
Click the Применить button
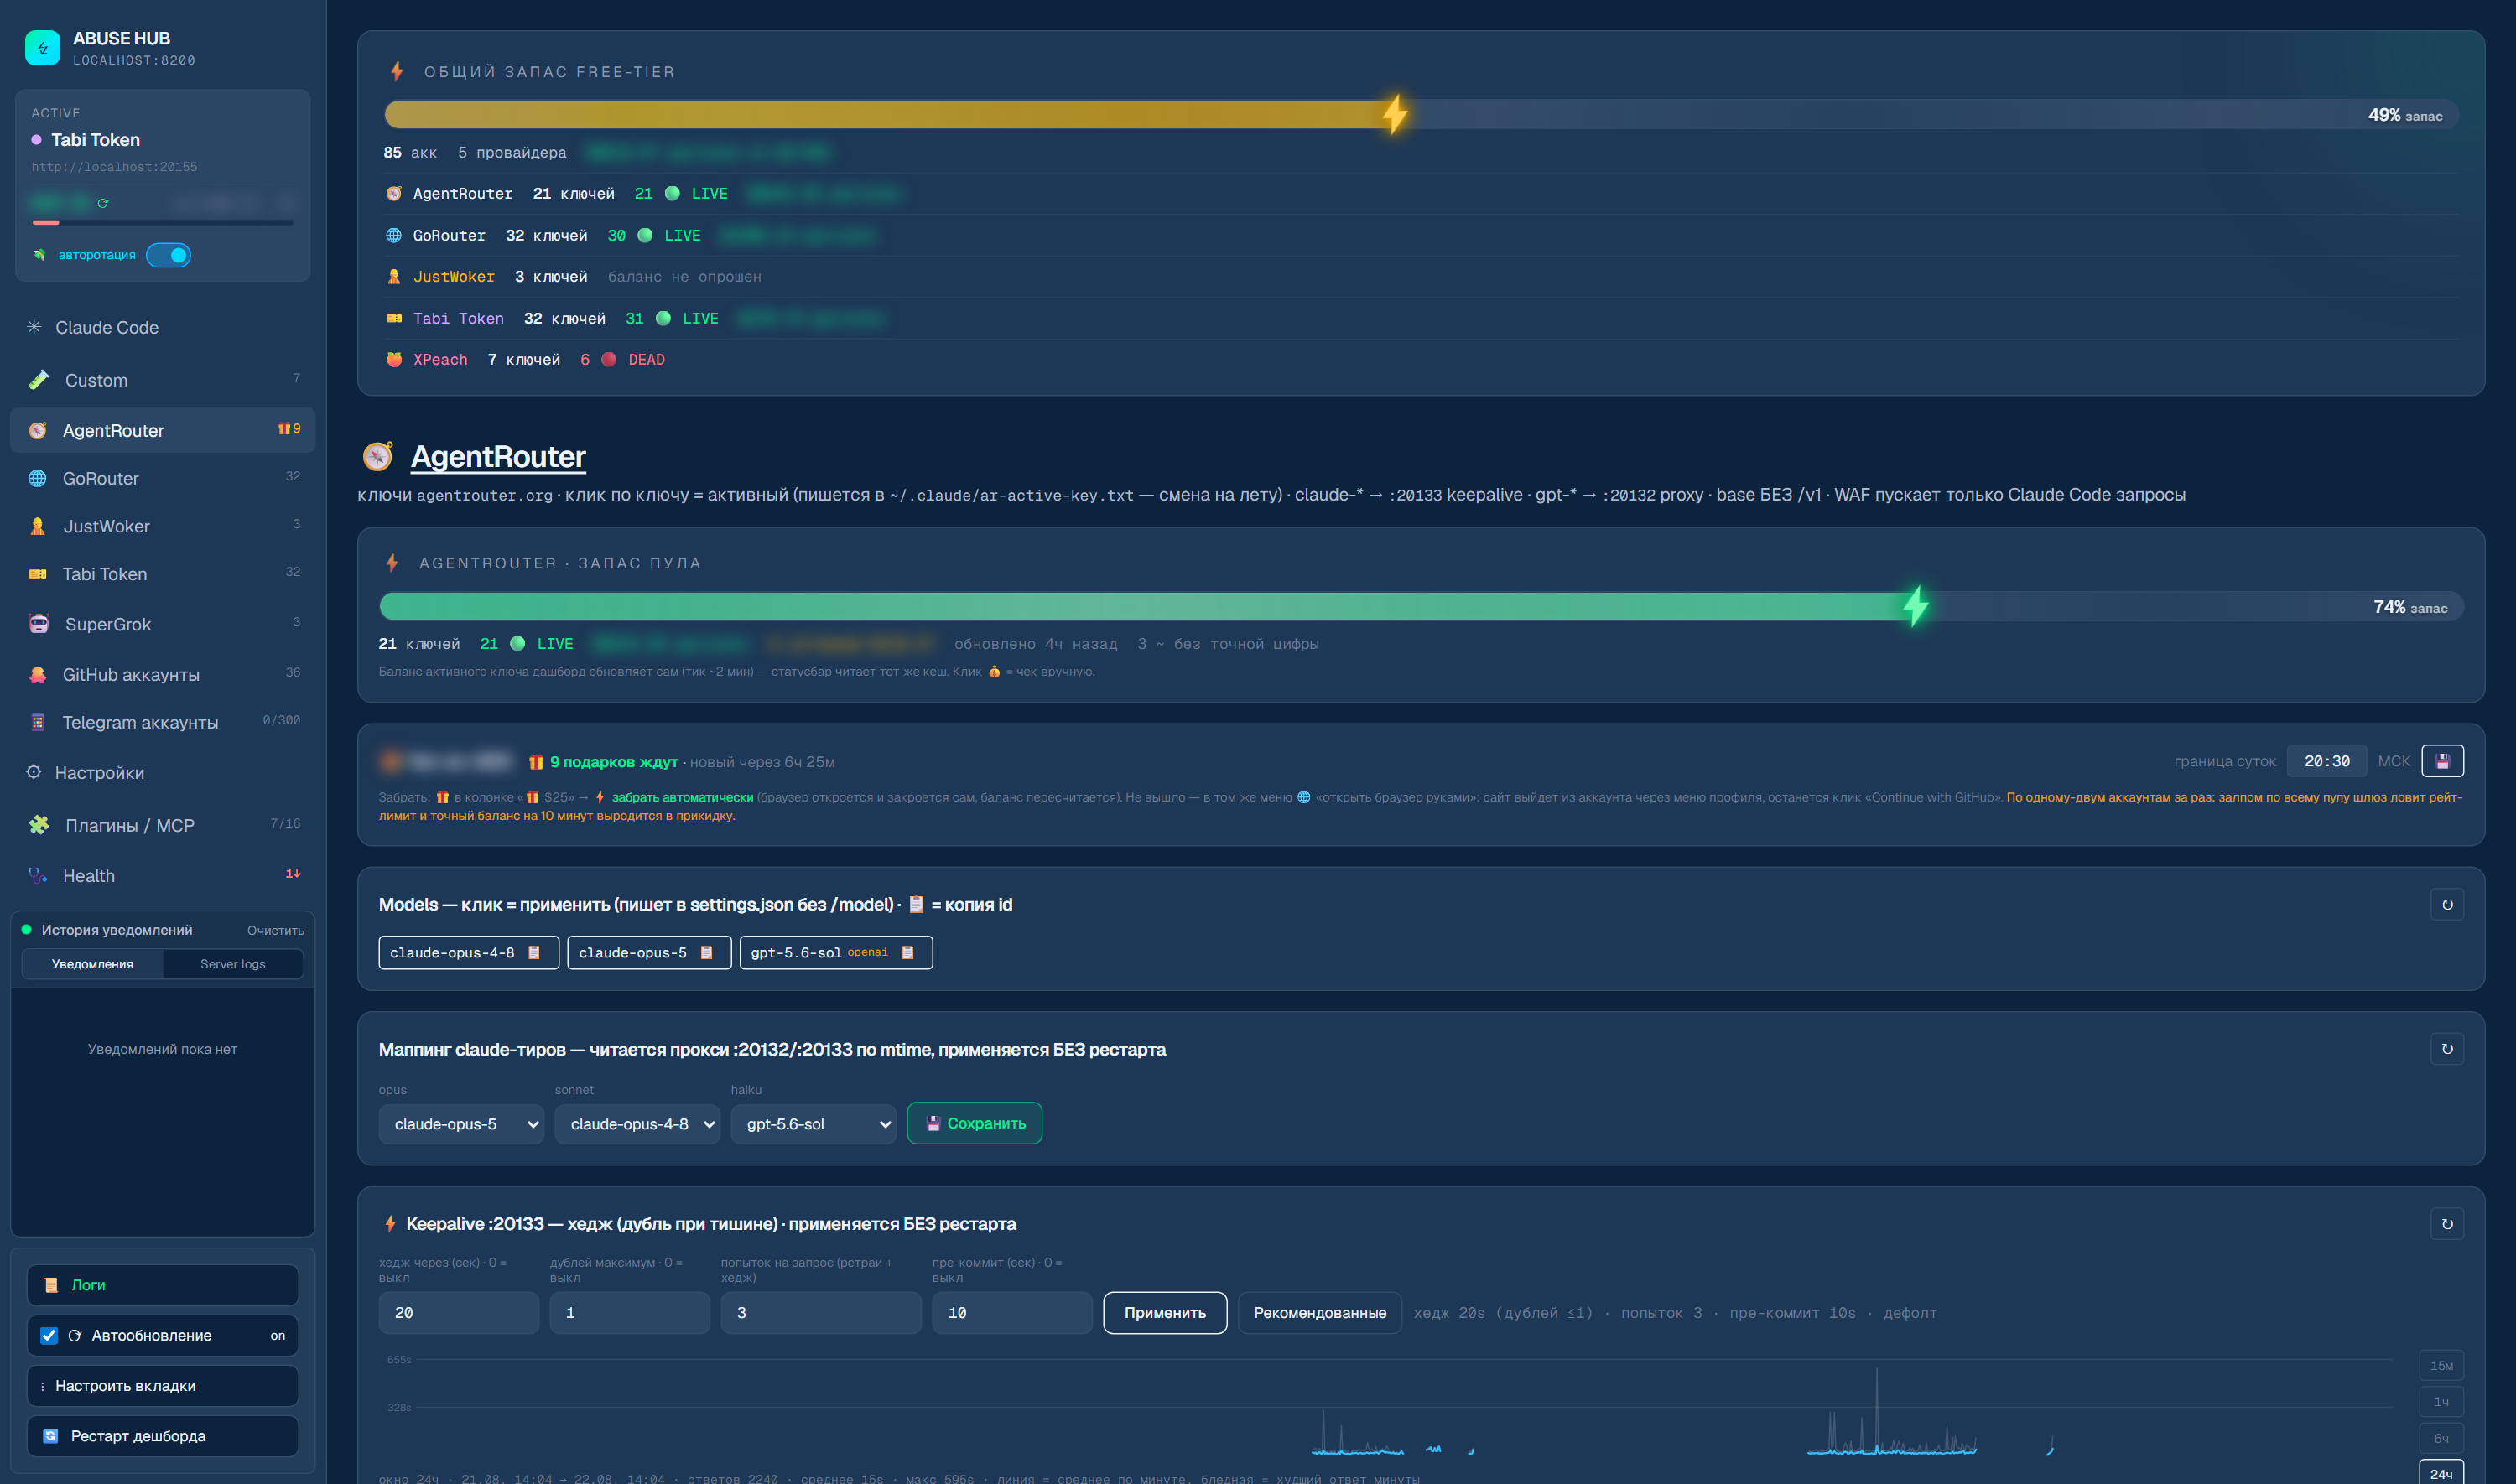[1165, 1313]
